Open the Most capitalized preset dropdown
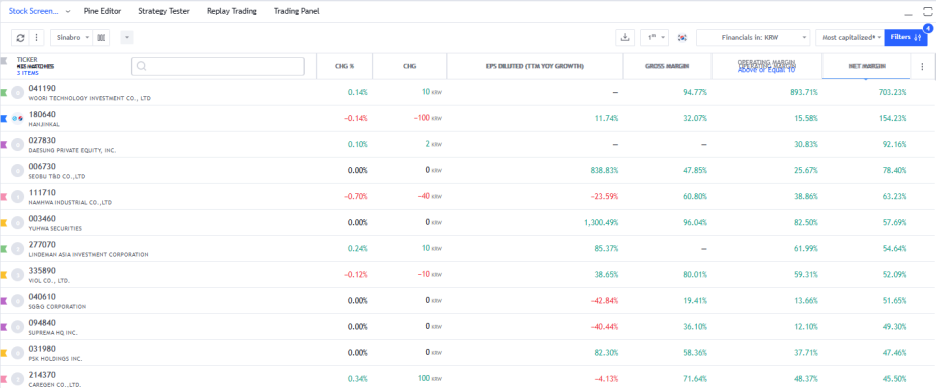 (850, 38)
